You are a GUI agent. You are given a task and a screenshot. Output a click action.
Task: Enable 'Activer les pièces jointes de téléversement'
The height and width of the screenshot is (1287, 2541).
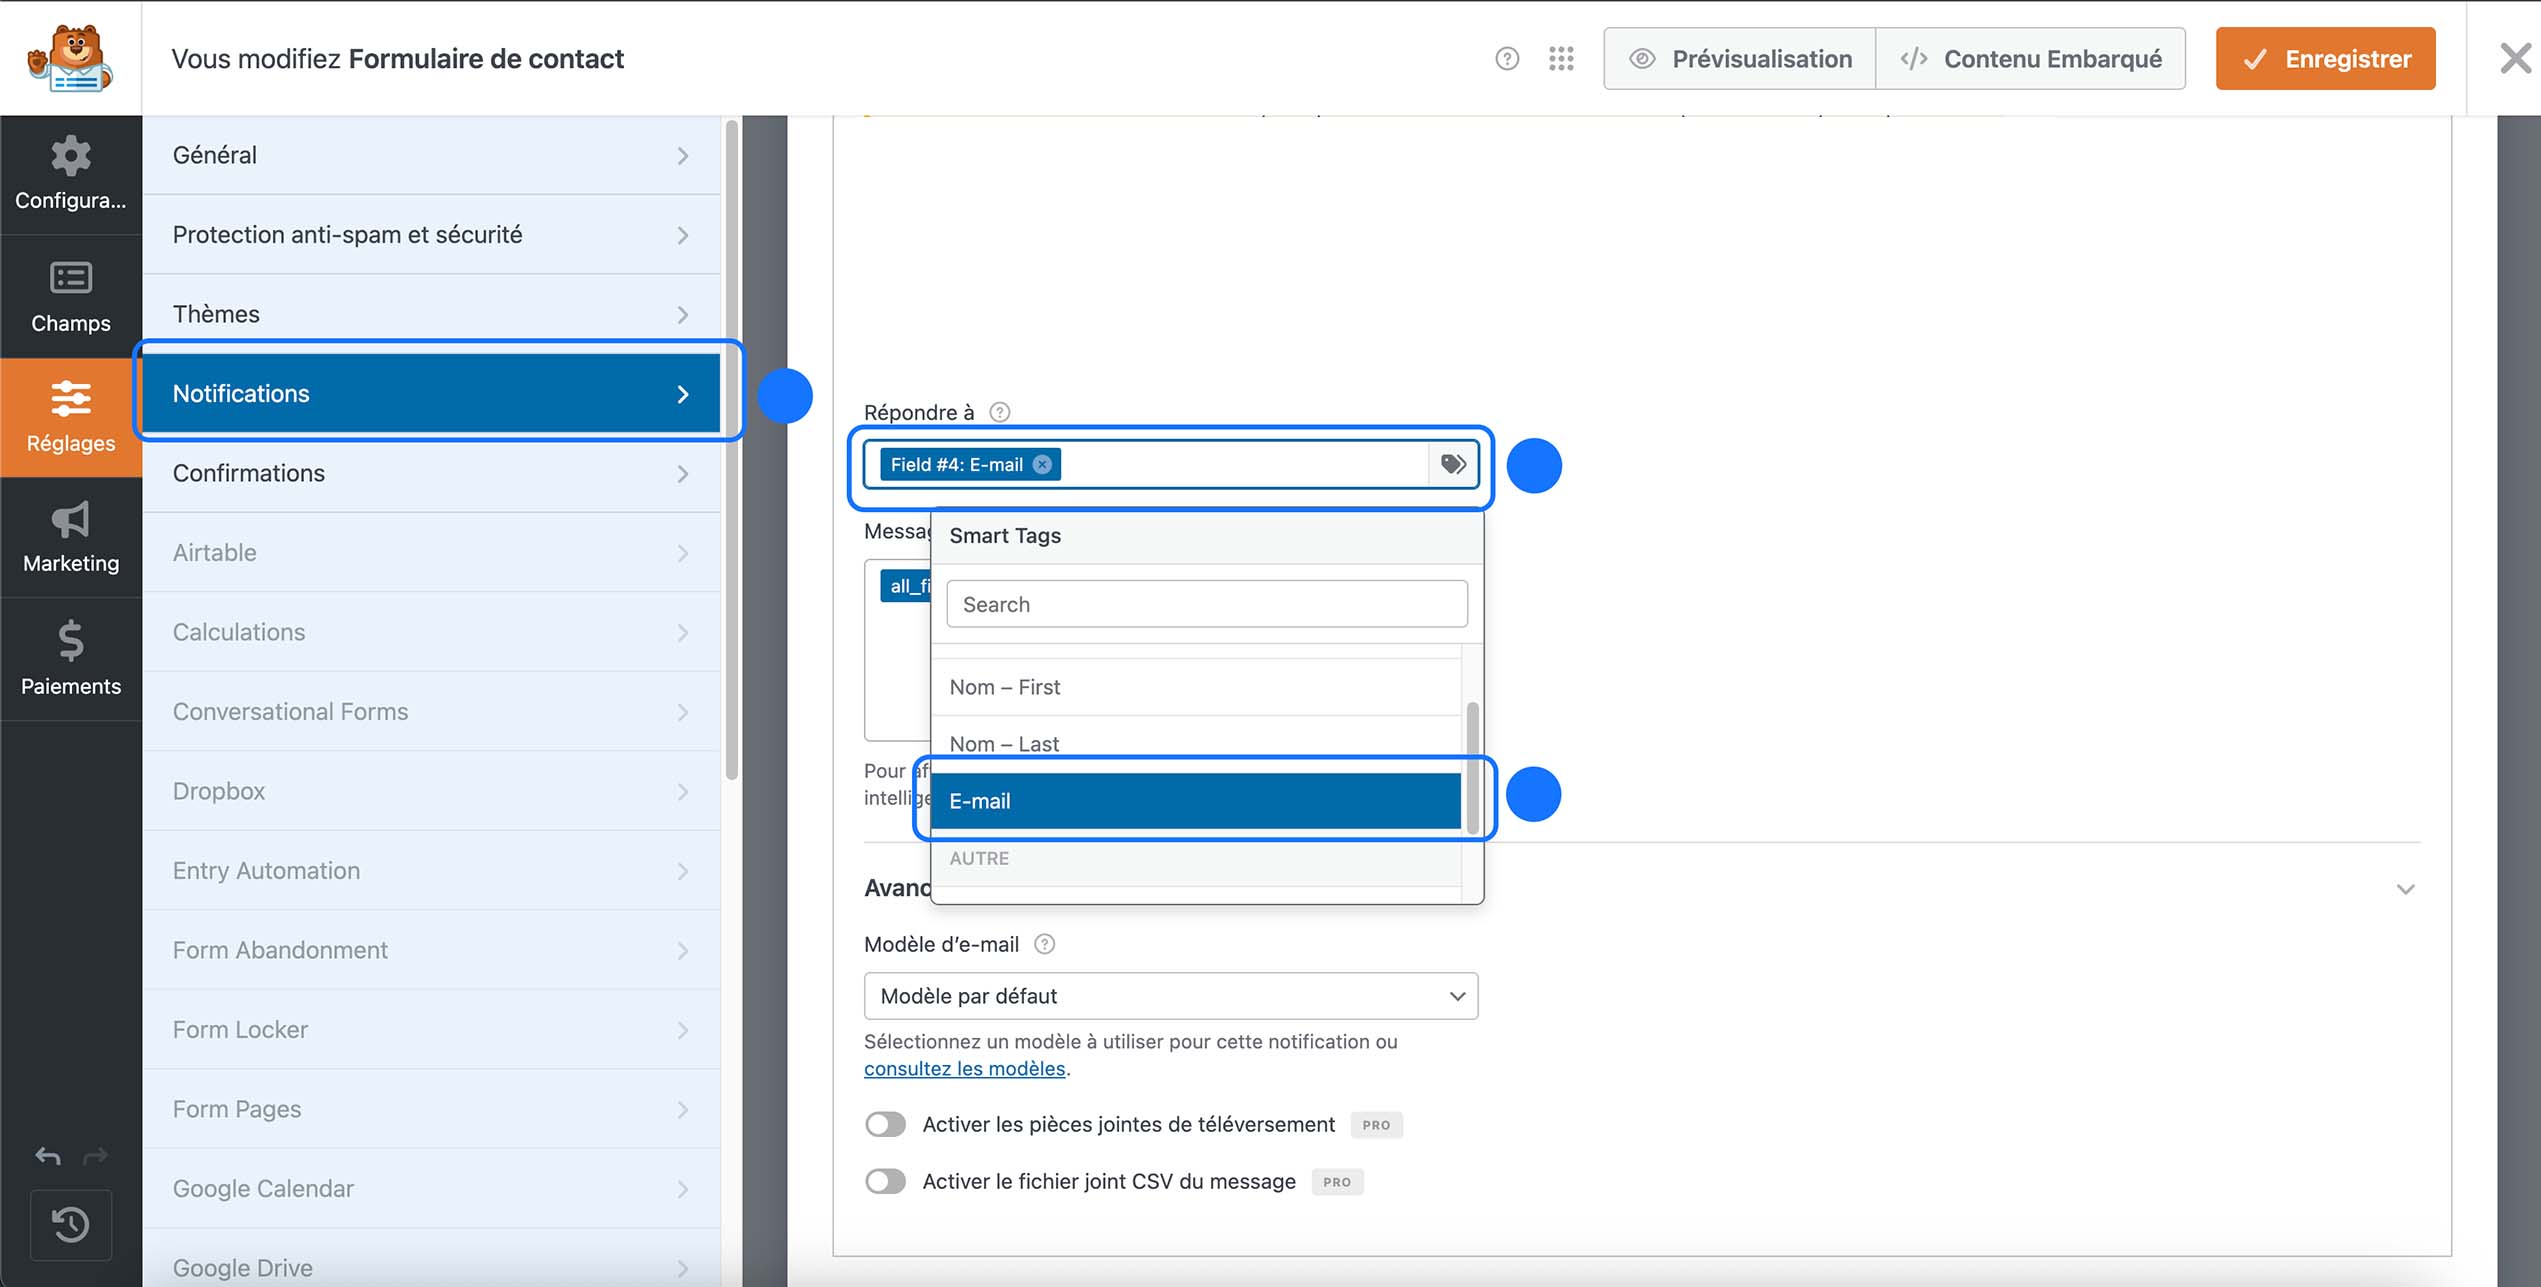click(x=885, y=1124)
